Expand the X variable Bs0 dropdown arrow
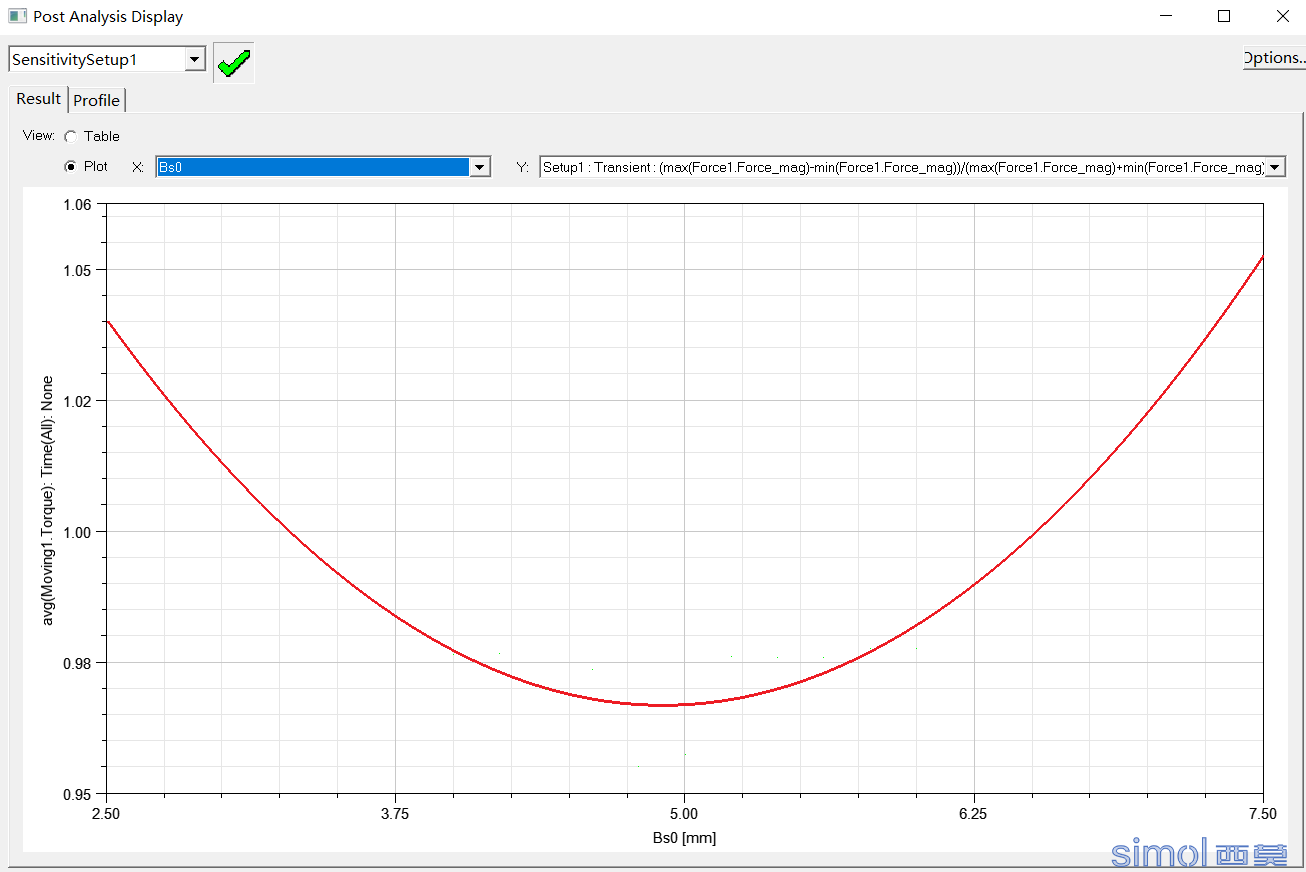 (480, 168)
